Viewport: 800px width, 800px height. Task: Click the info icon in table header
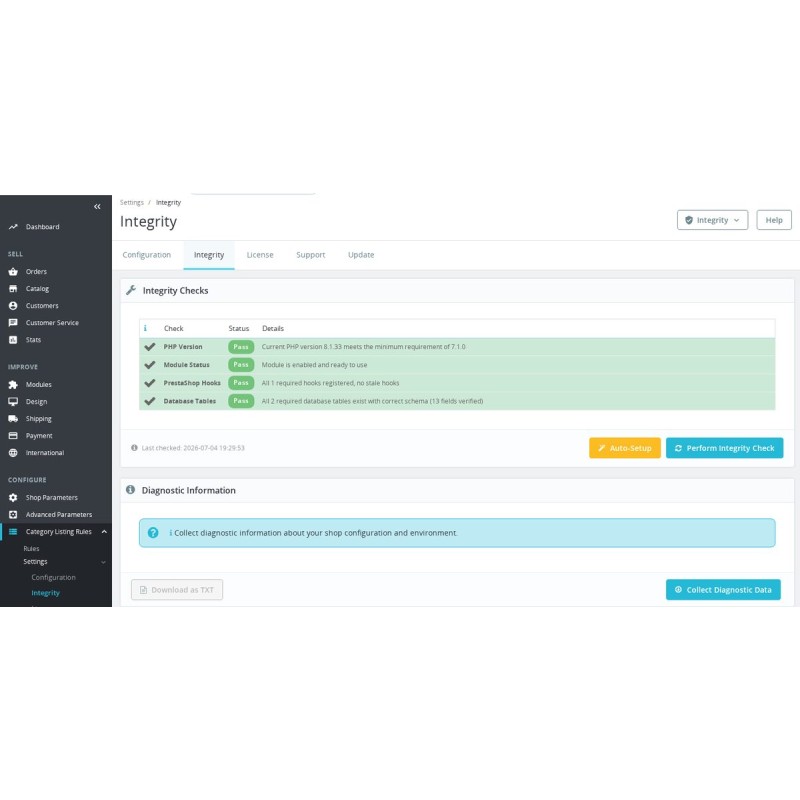tap(145, 329)
